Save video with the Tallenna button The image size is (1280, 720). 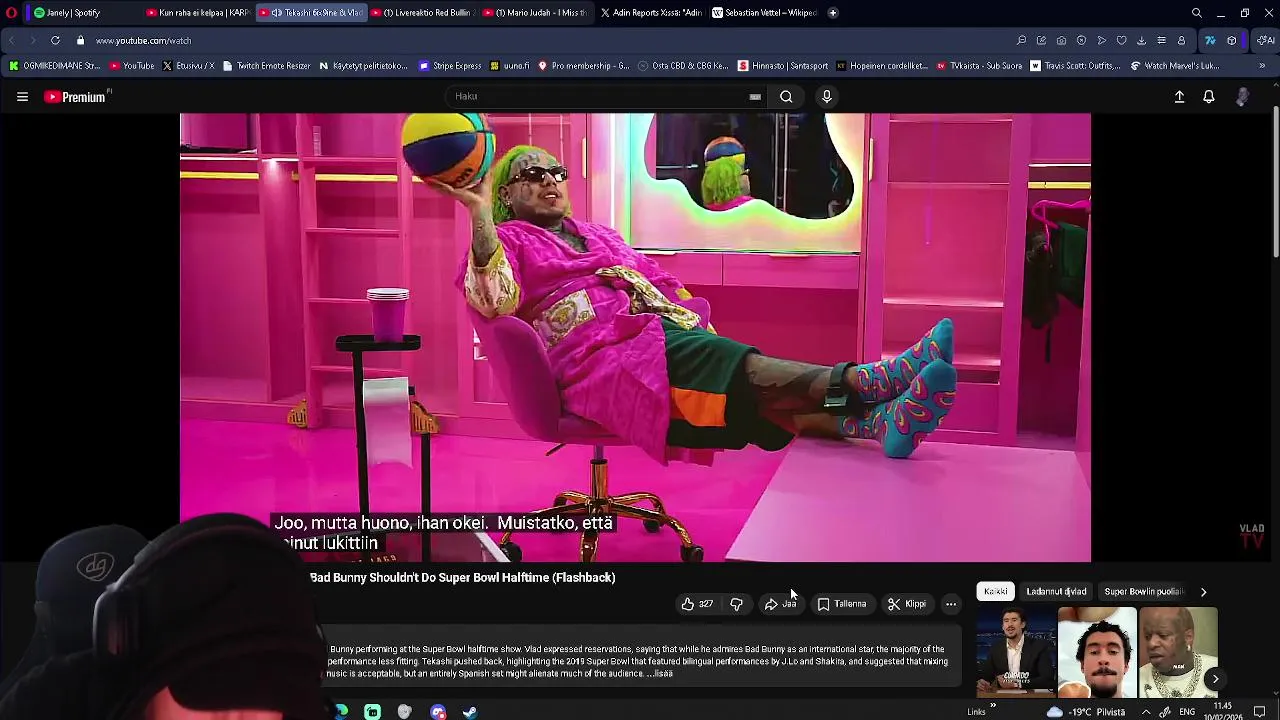point(841,604)
